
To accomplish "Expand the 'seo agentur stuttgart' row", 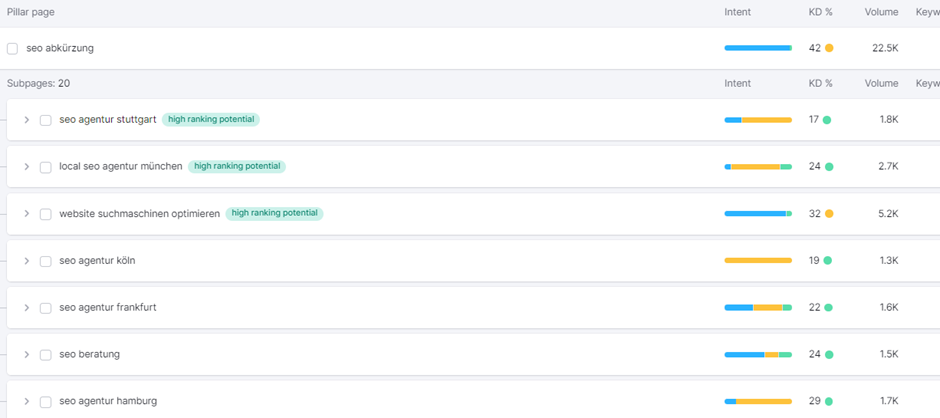I will [27, 120].
